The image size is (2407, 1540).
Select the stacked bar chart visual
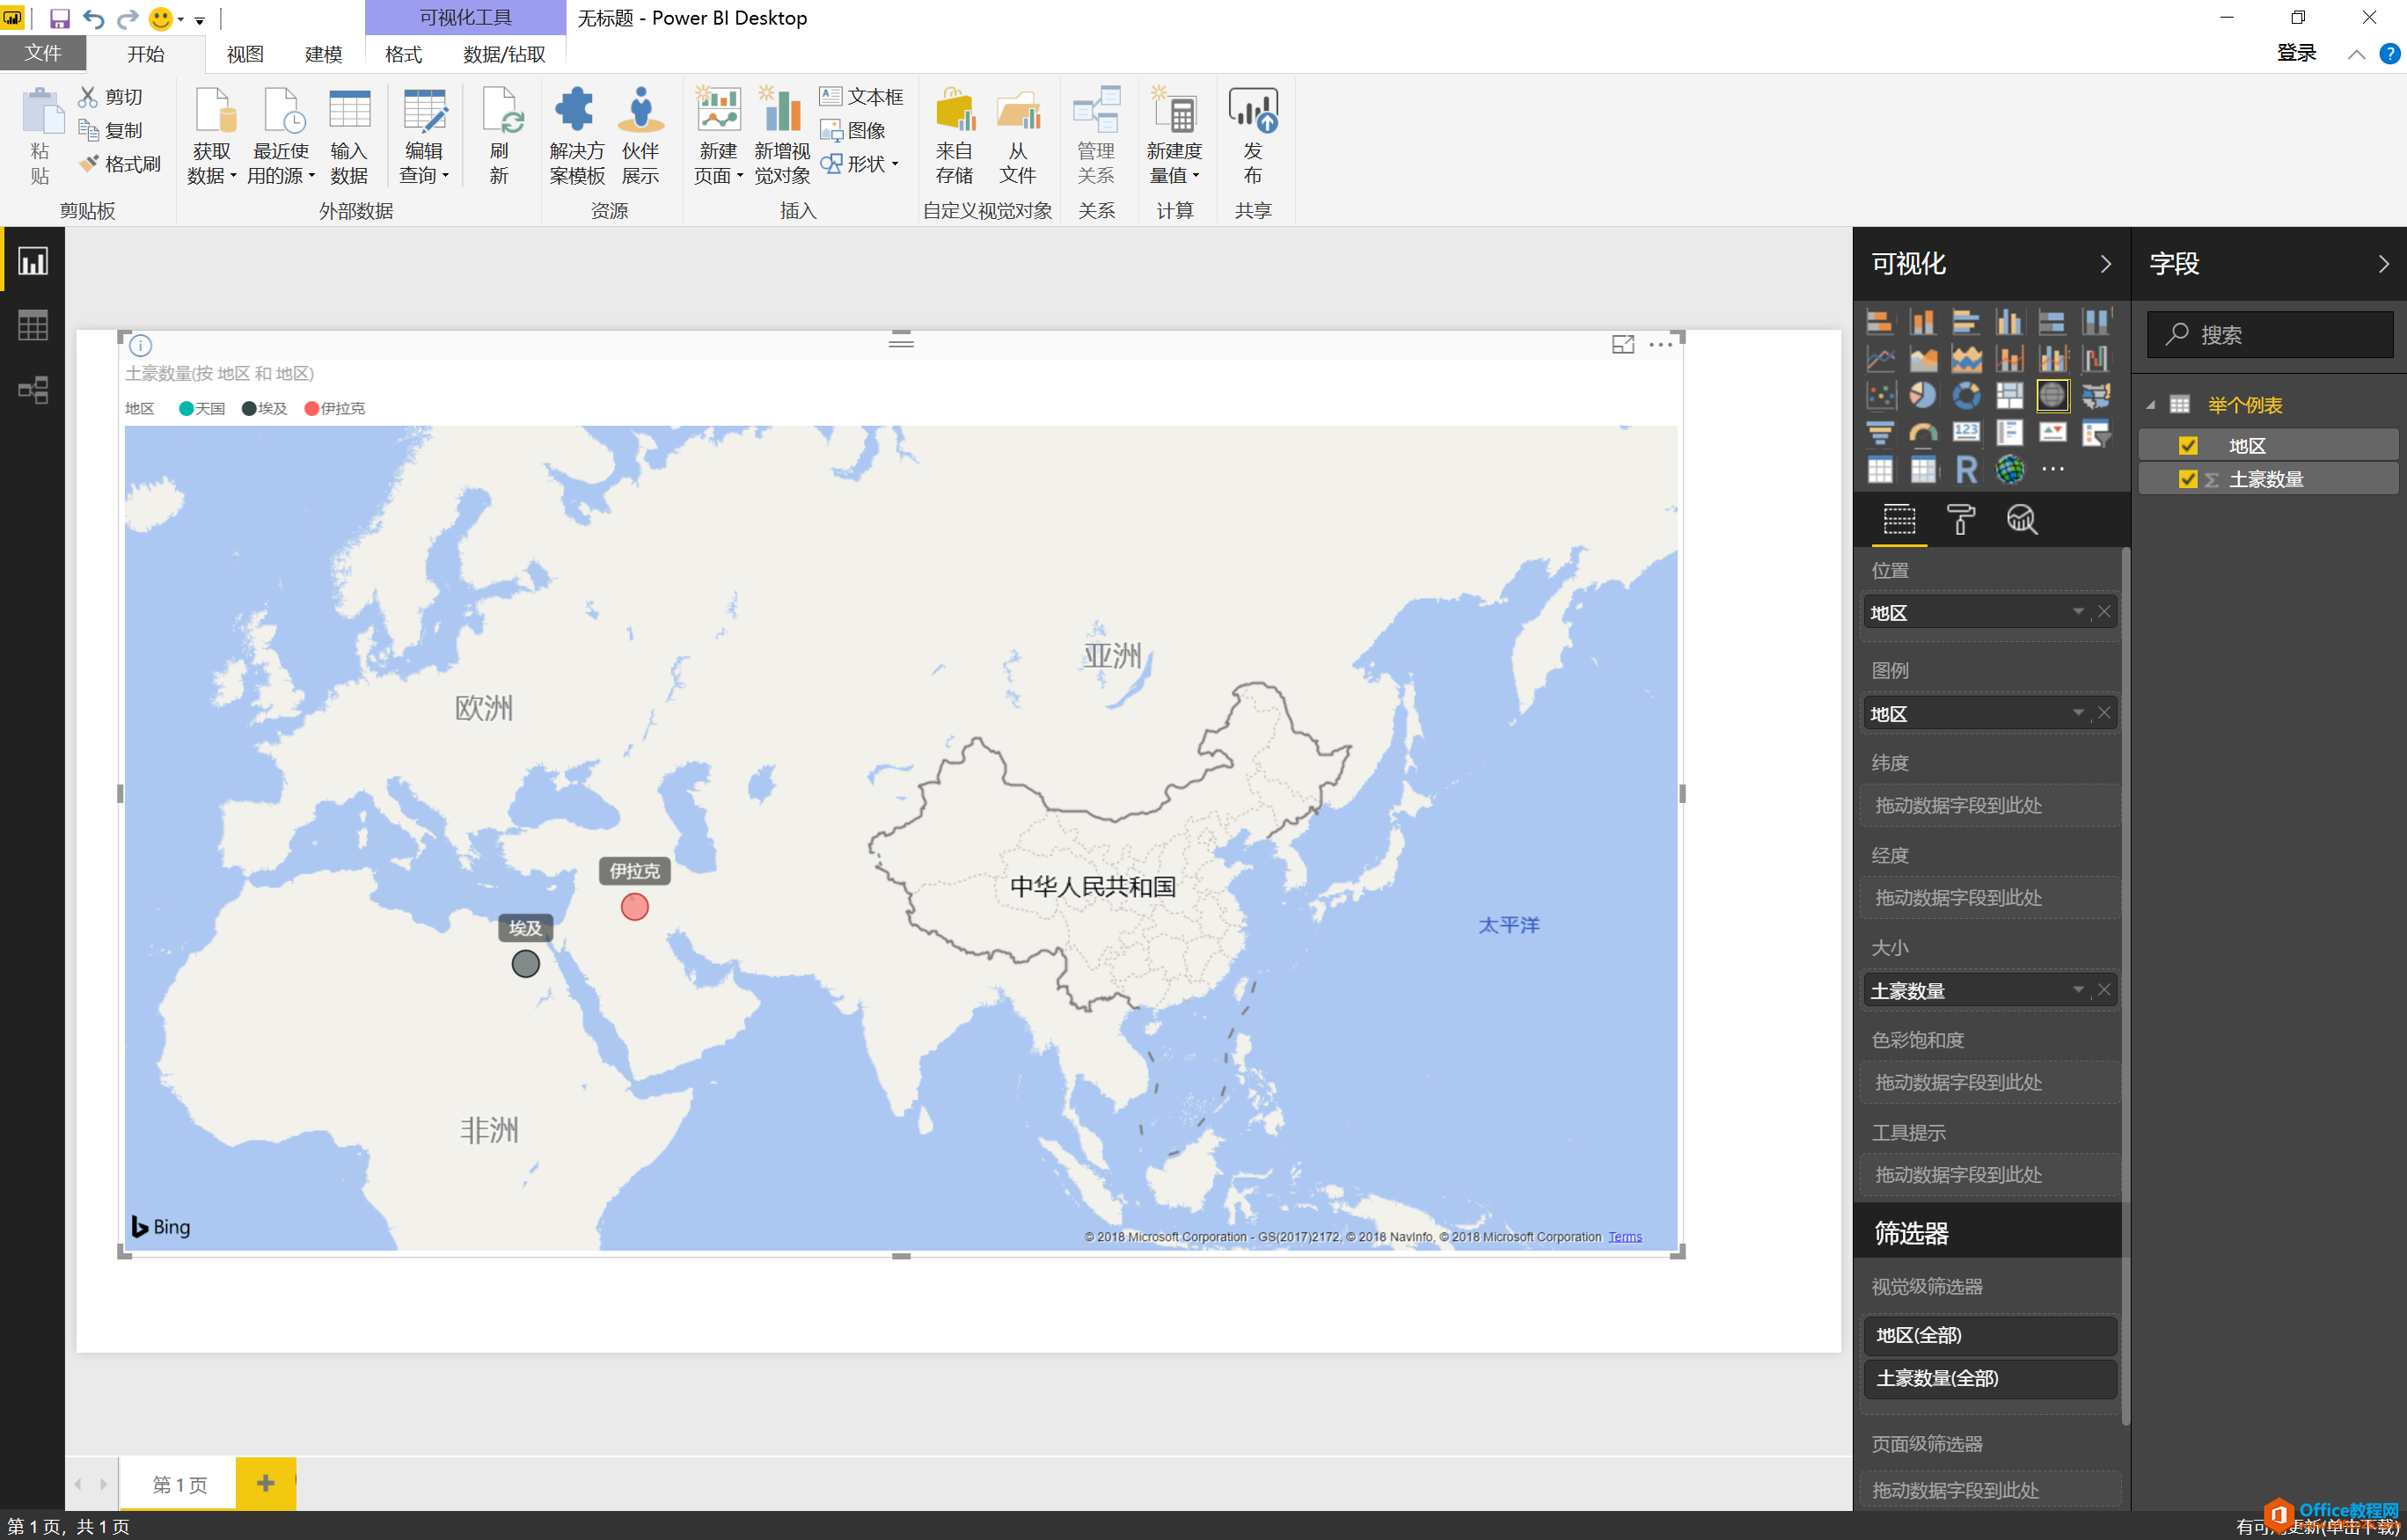[1880, 322]
